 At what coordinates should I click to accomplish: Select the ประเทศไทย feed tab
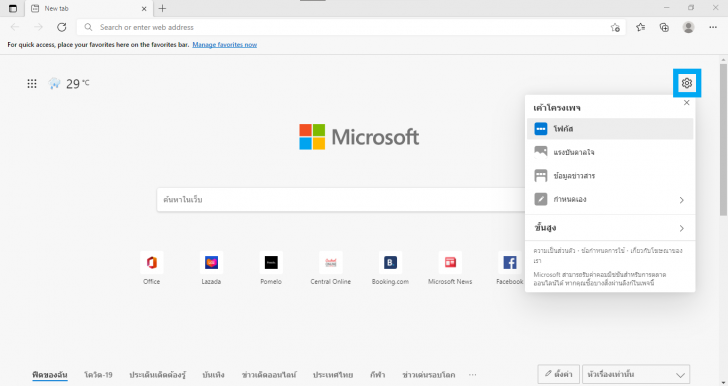click(333, 374)
